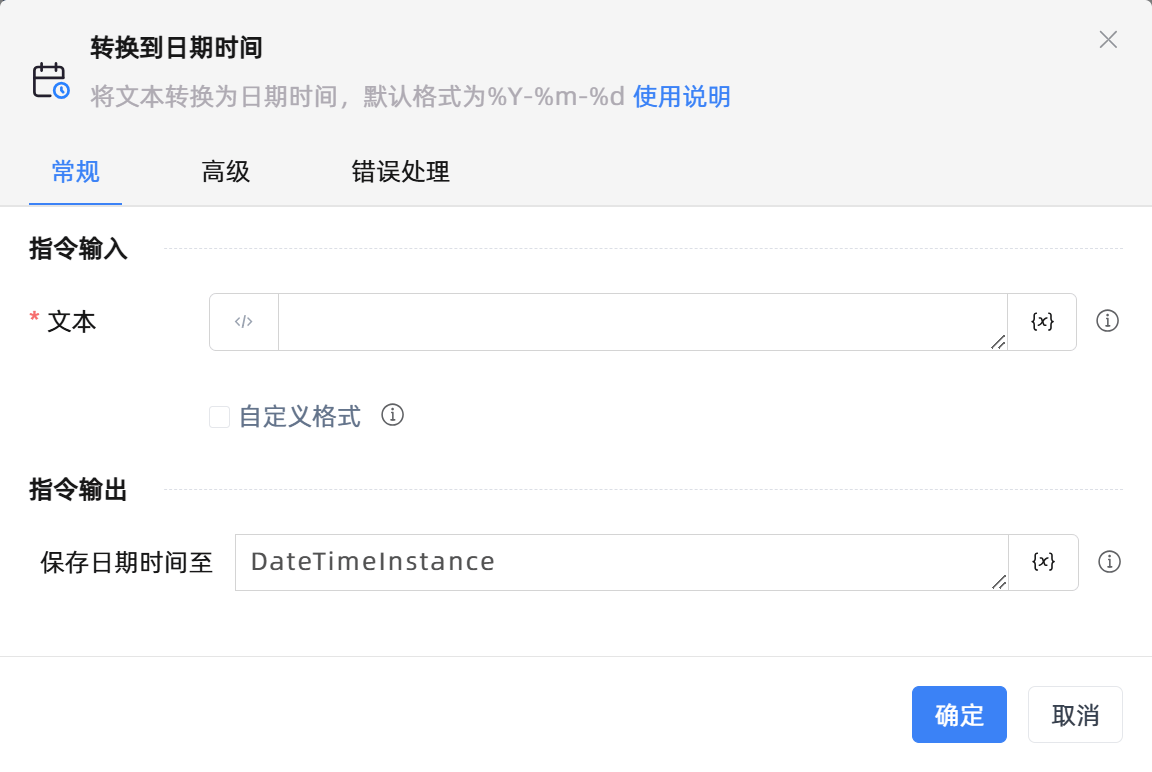Image resolution: width=1152 pixels, height=772 pixels.
Task: Open the 使用说明 help link
Action: click(681, 97)
